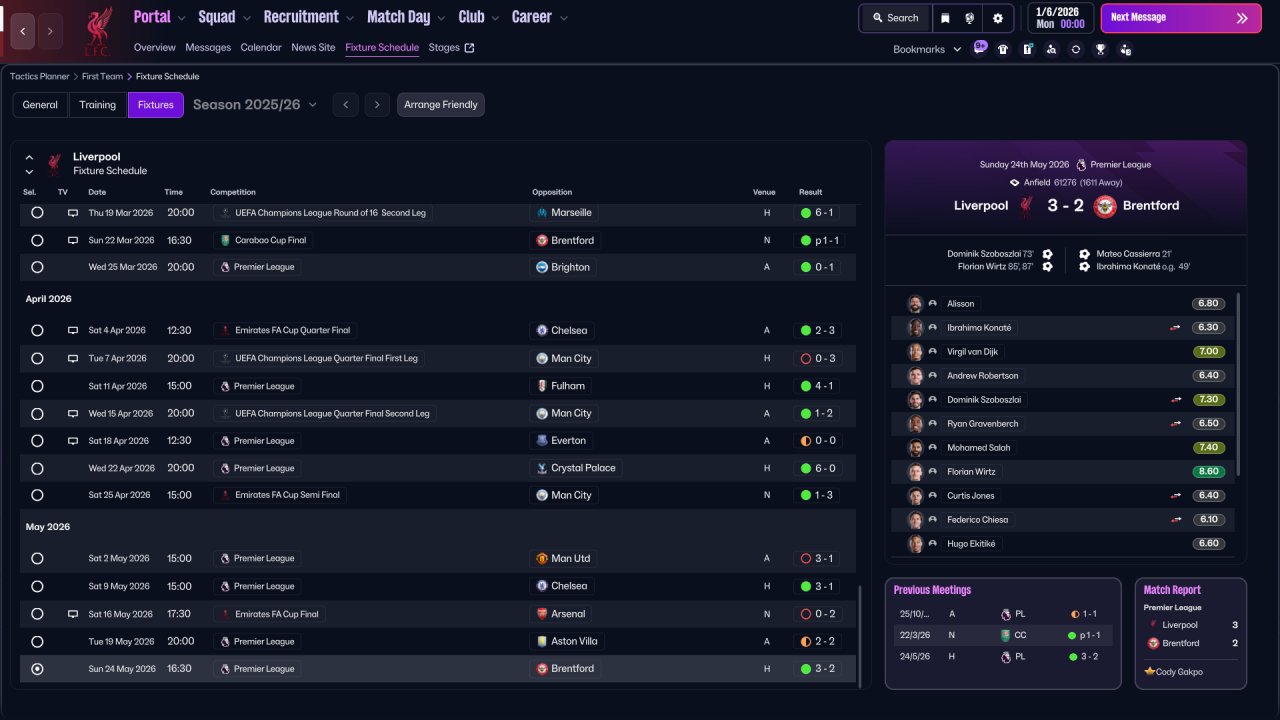Open the settings gear in the top bar
Screen dimensions: 1280x720
[997, 18]
